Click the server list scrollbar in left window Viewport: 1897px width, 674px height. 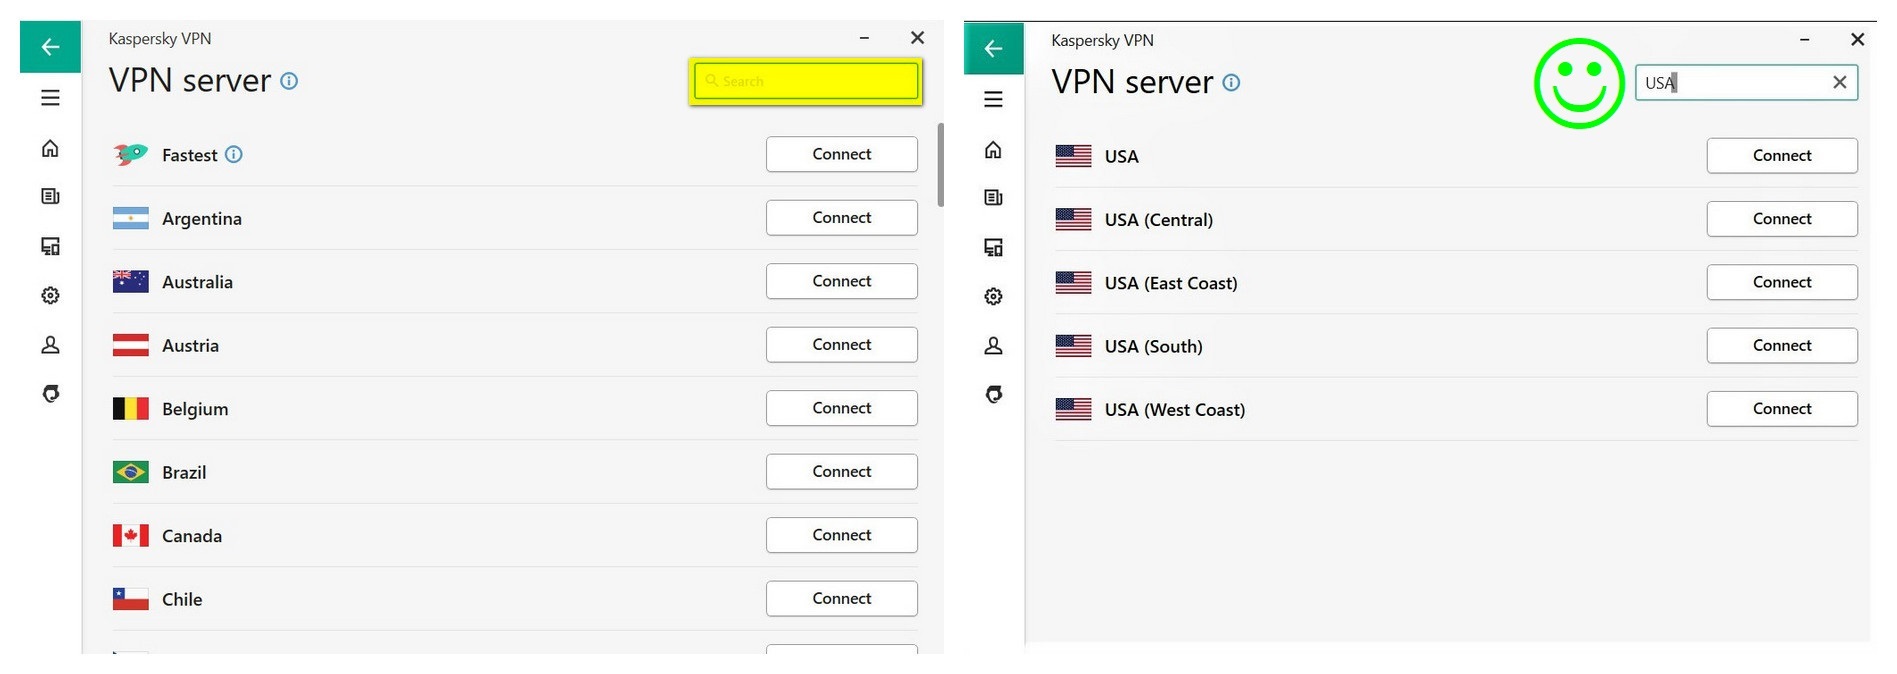click(x=940, y=165)
